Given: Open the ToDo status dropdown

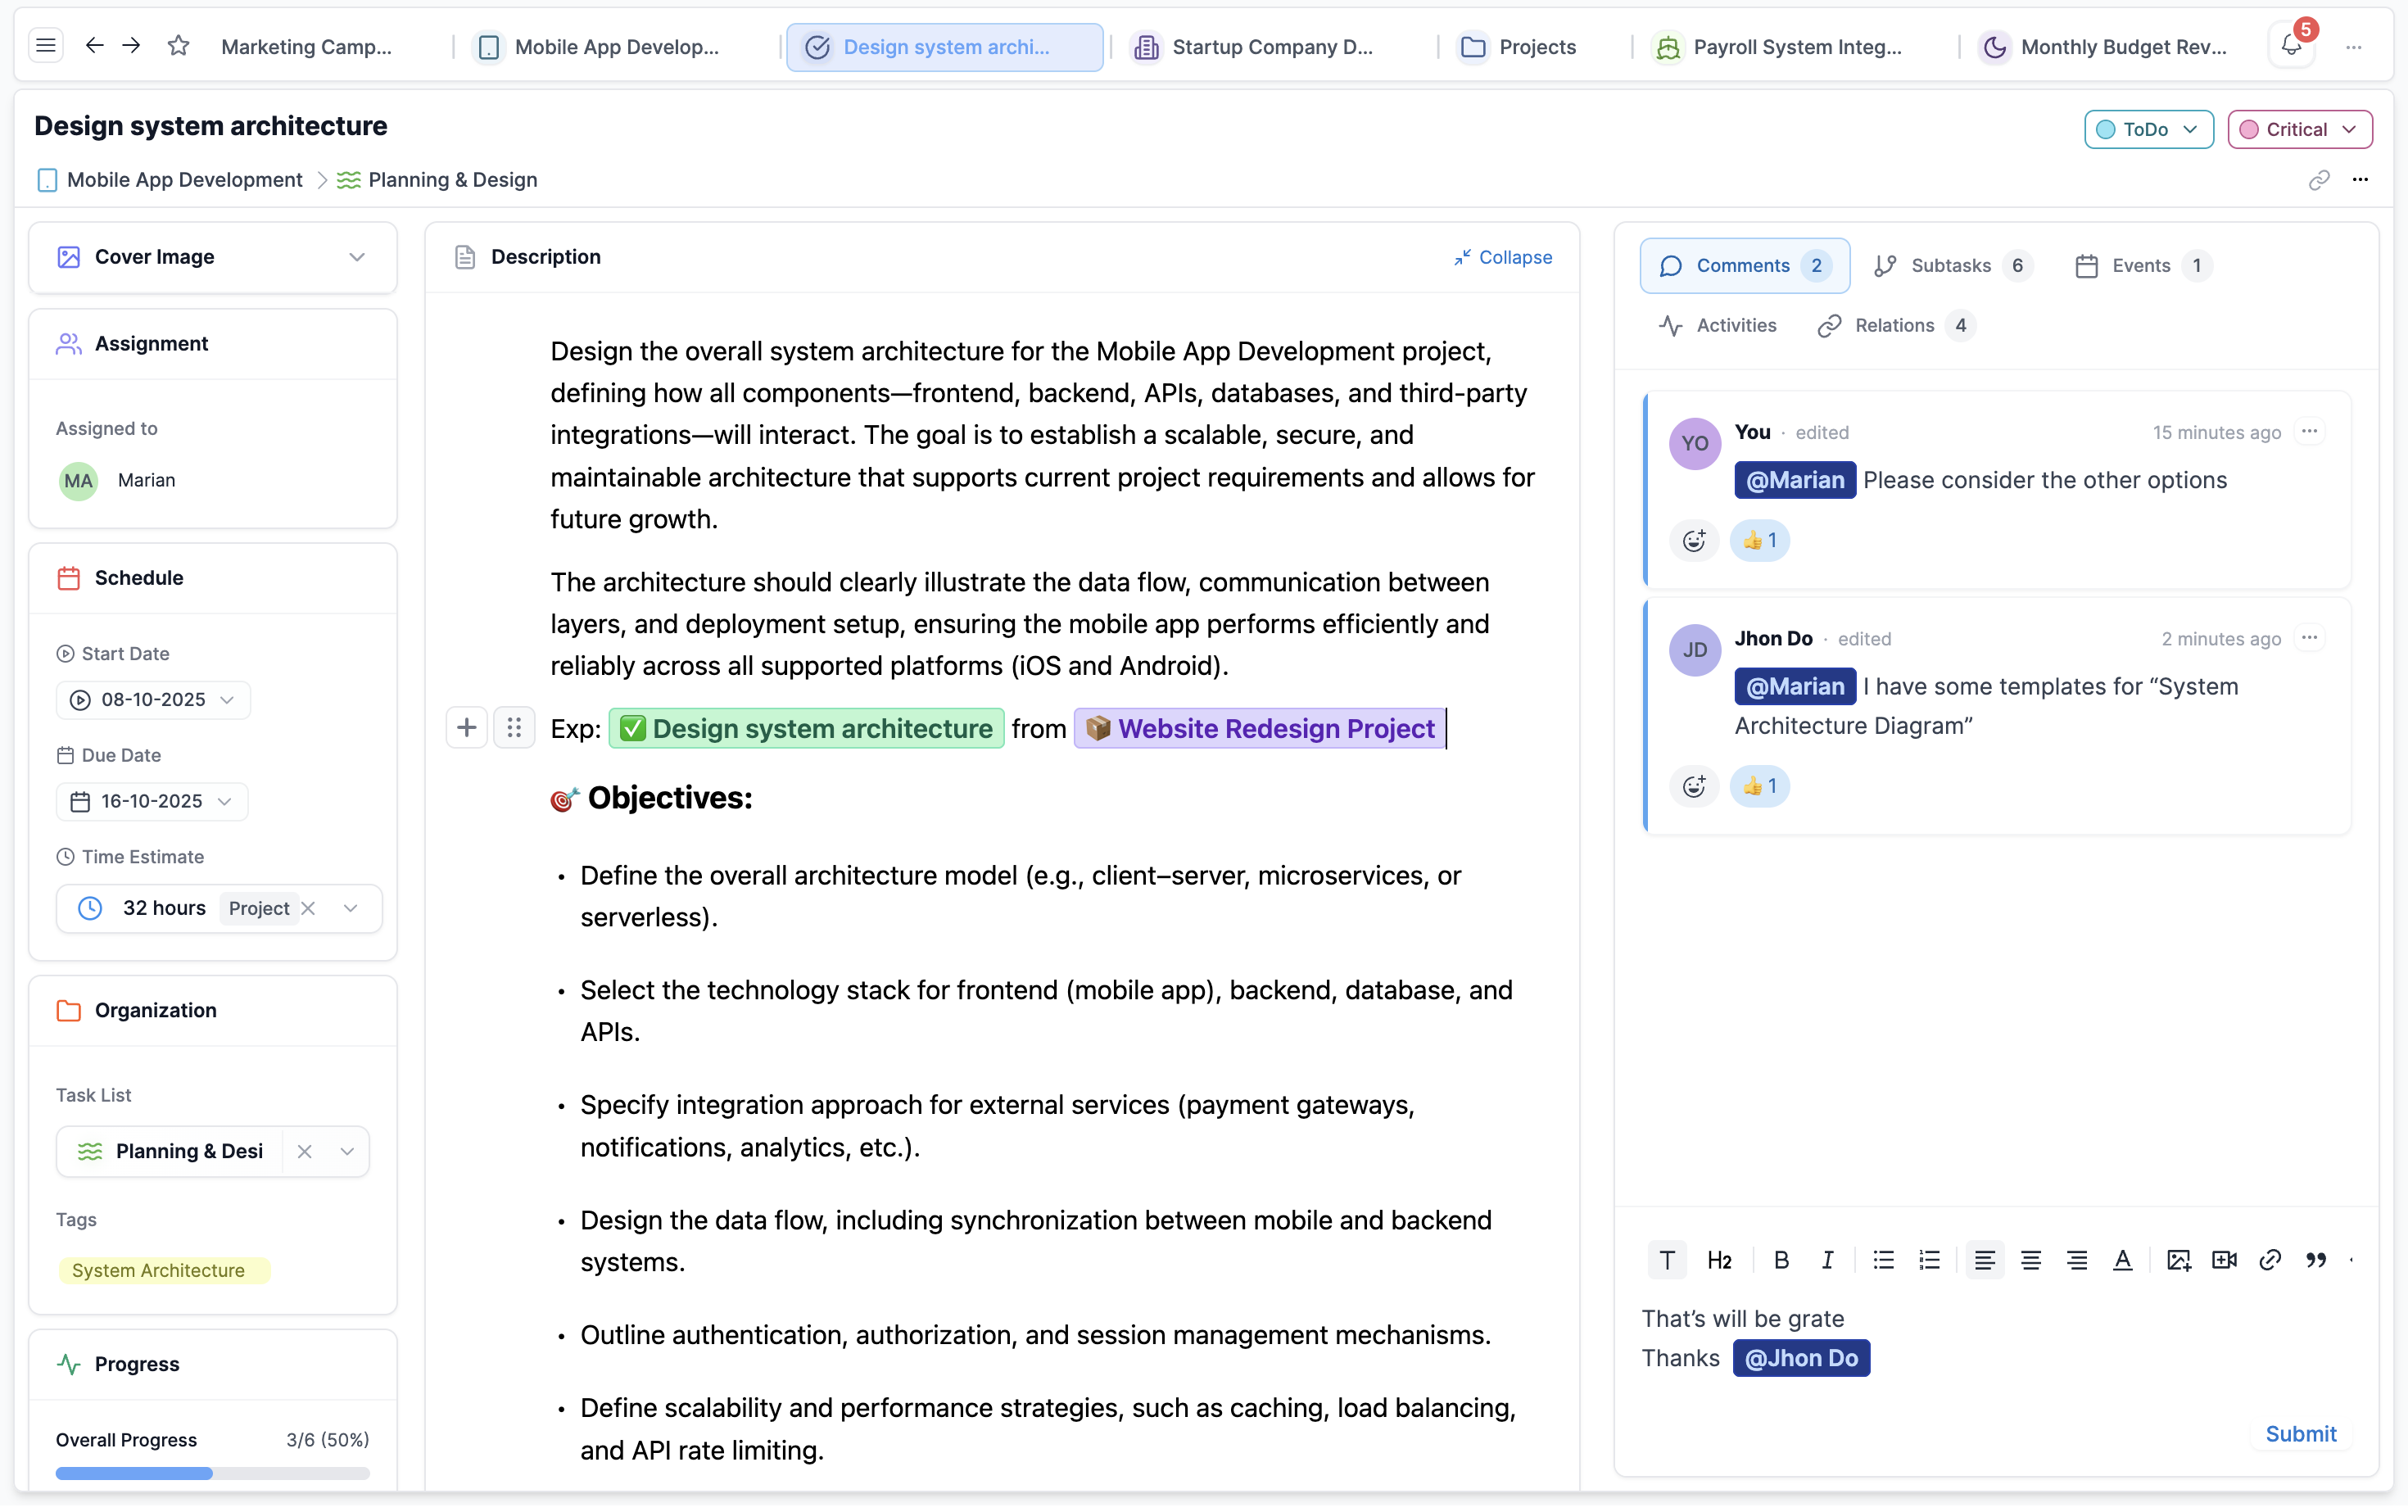Looking at the screenshot, I should point(2148,129).
